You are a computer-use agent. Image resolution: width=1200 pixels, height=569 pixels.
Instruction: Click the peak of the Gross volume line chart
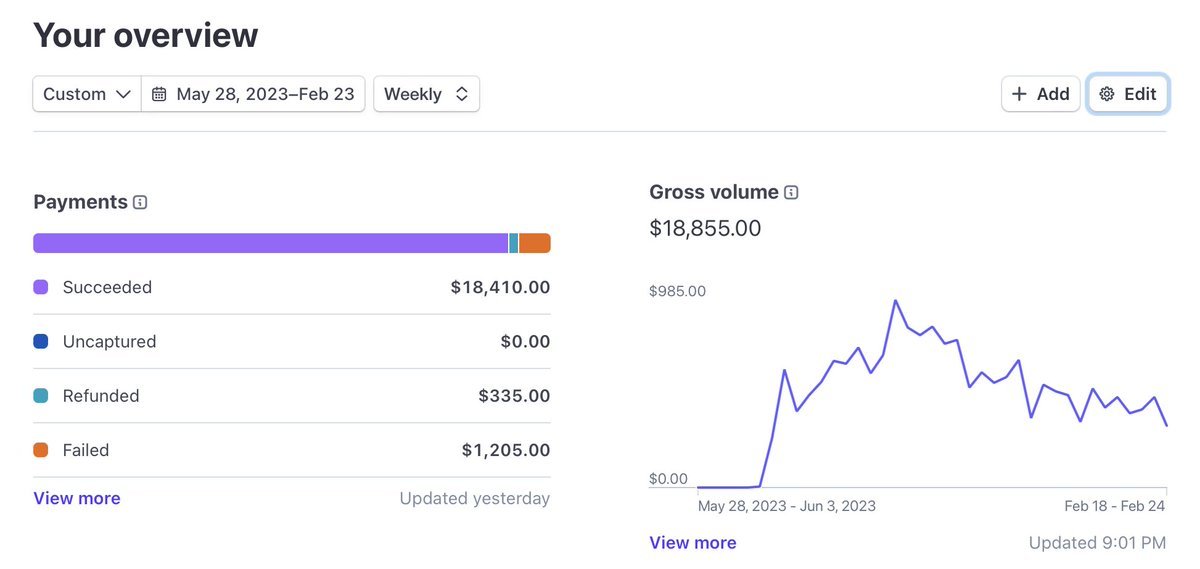coord(895,300)
